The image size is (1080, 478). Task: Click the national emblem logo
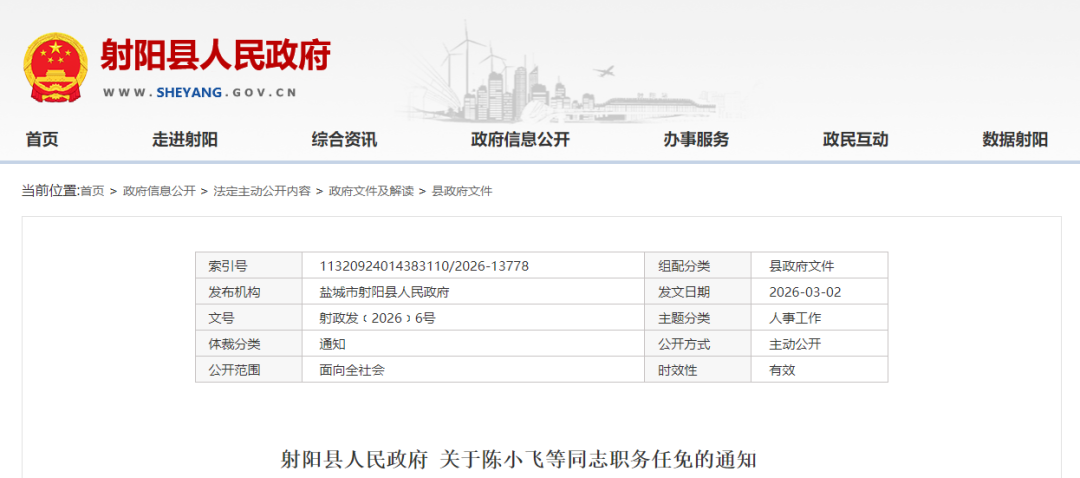pos(56,67)
